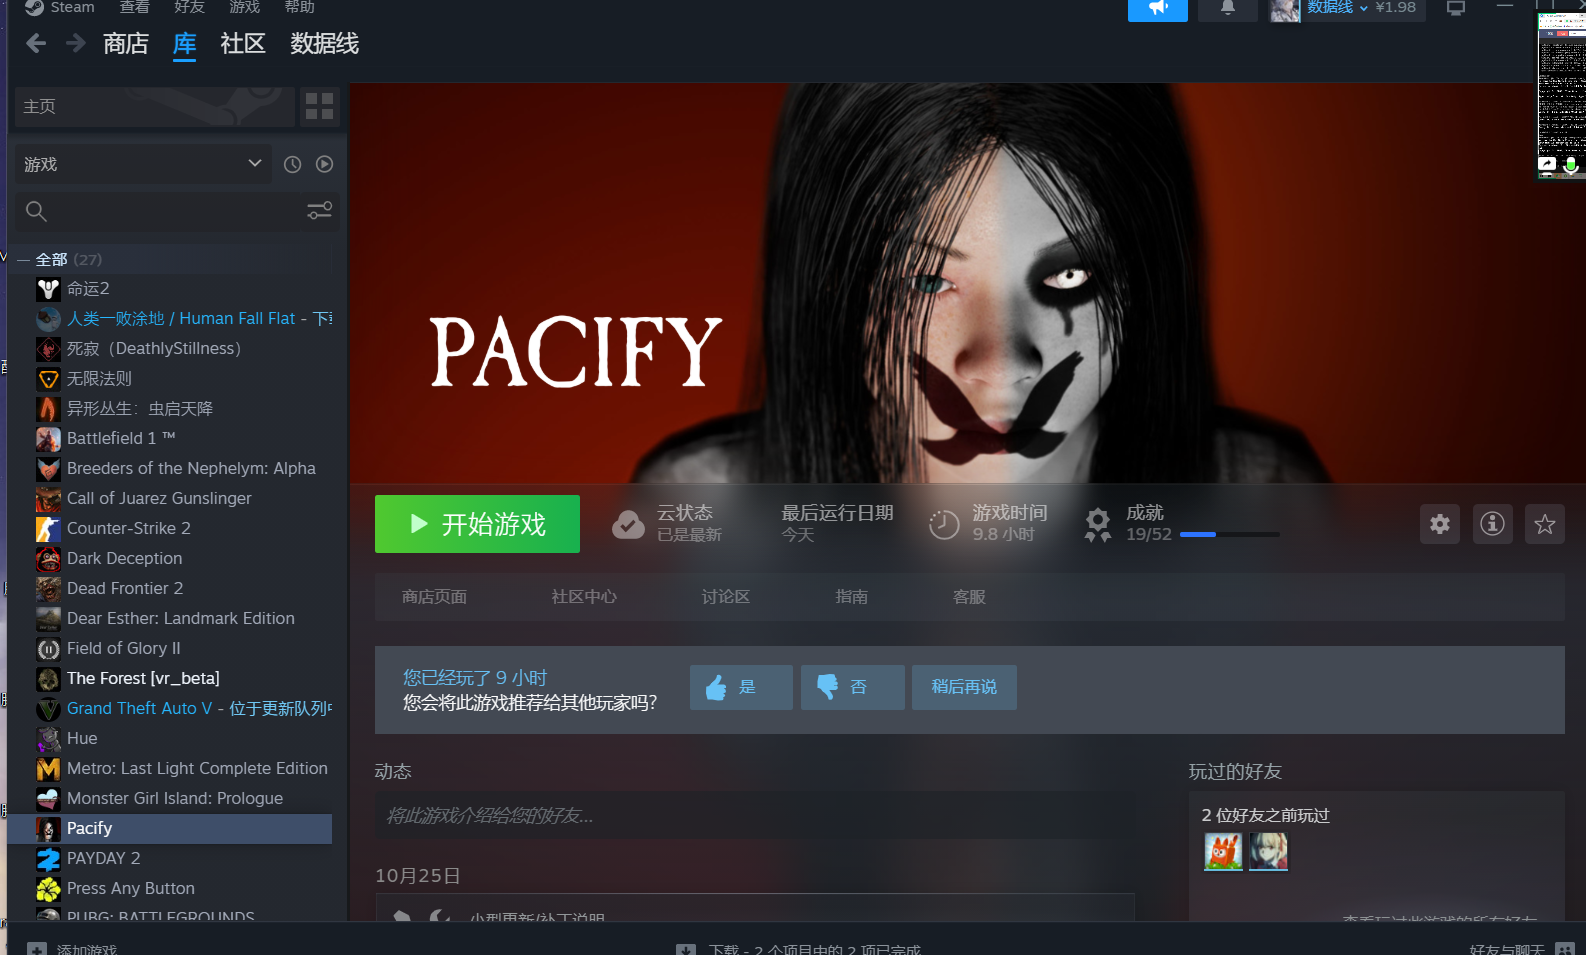
Task: Open the 指南 link
Action: coord(852,597)
